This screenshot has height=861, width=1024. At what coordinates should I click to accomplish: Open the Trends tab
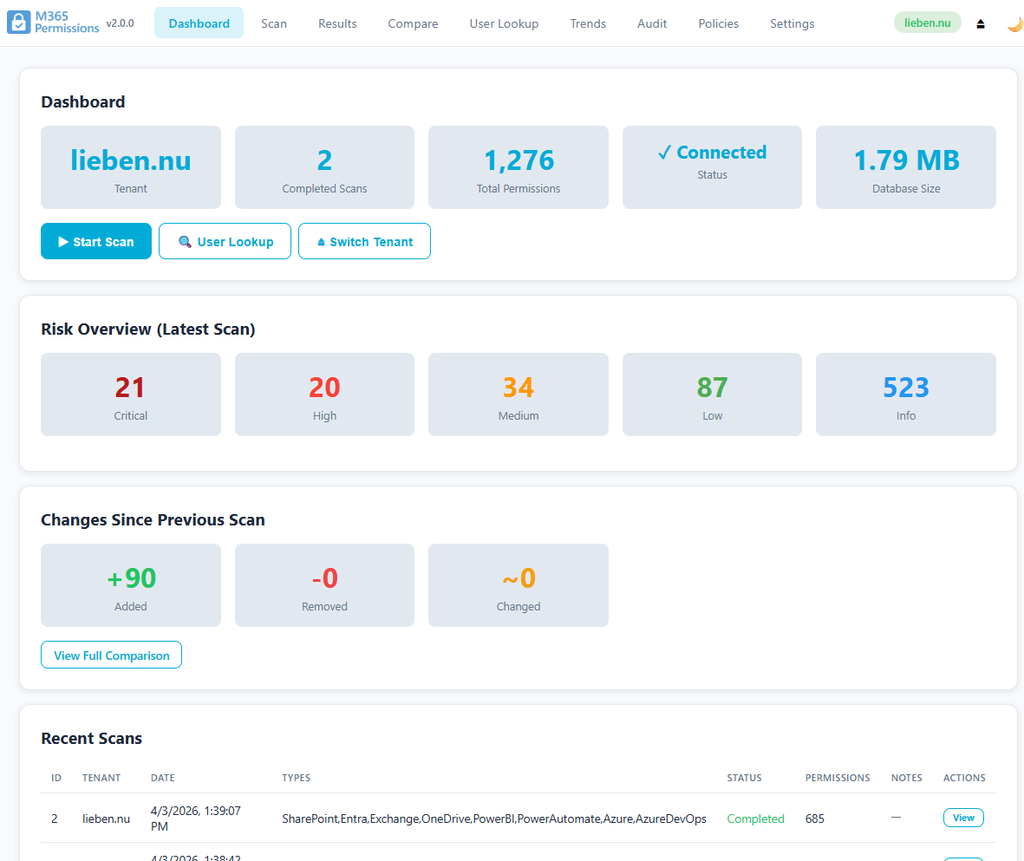coord(588,23)
